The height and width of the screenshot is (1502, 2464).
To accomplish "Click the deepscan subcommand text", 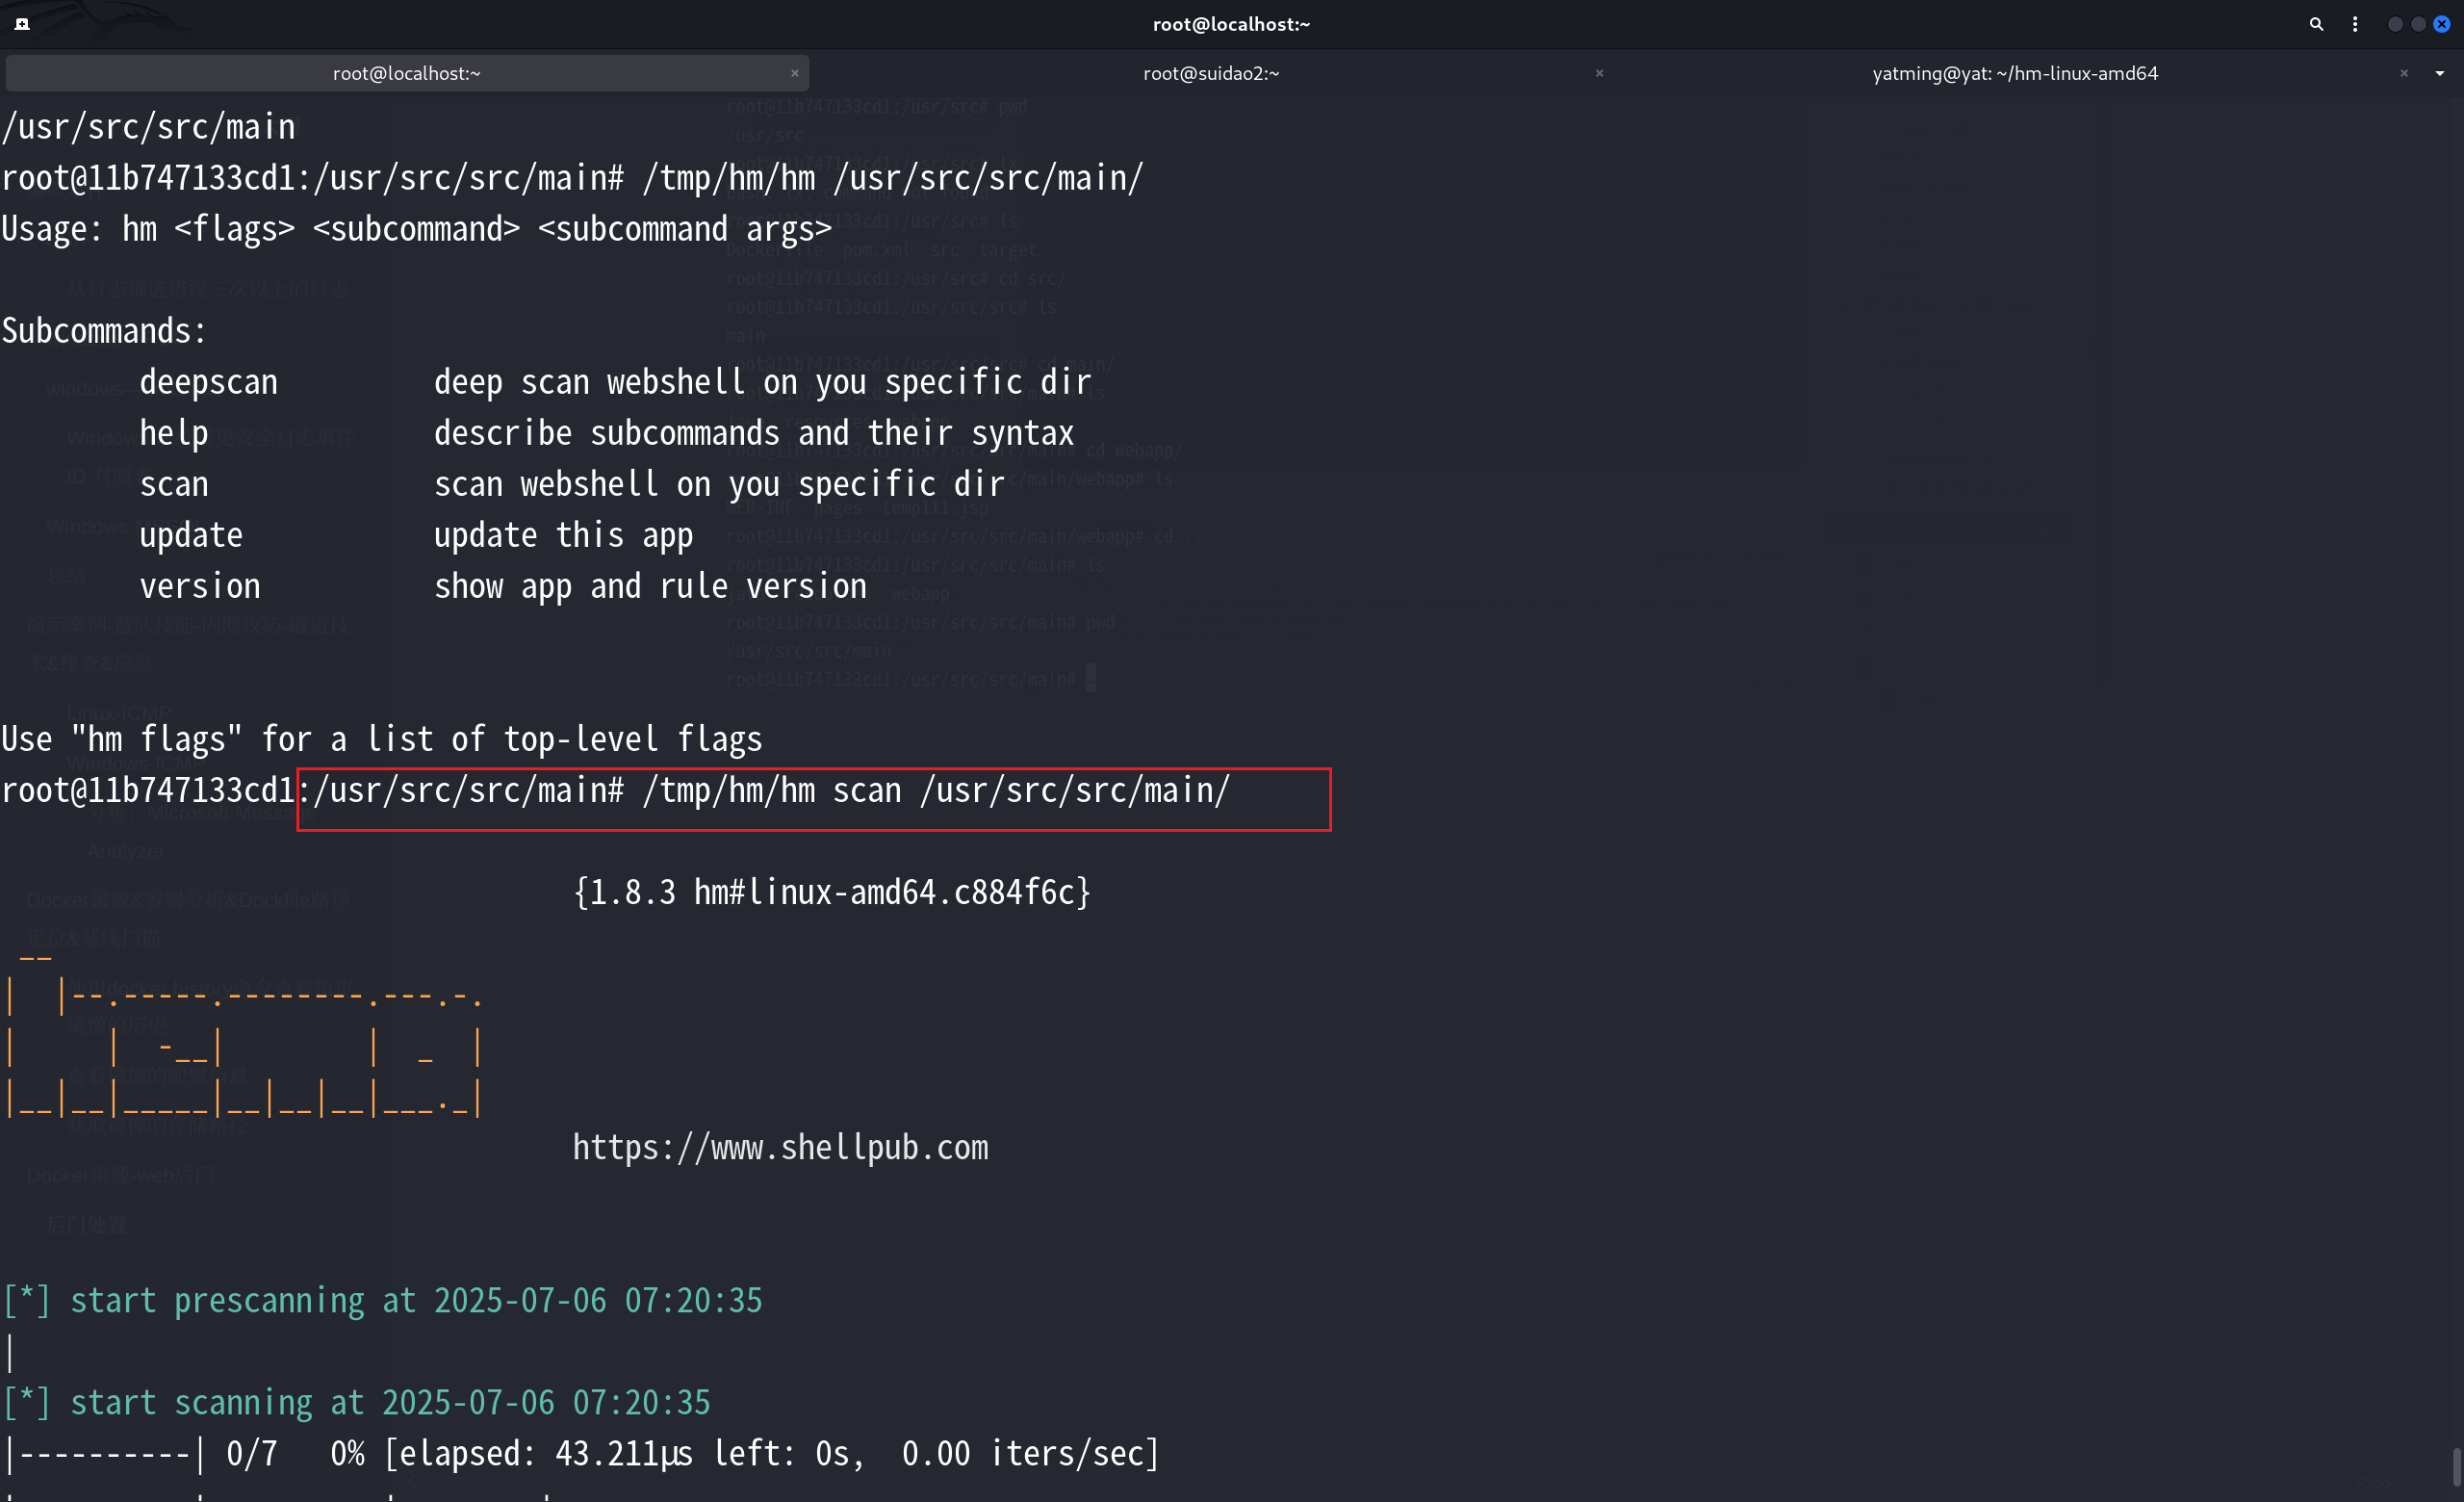I will [x=208, y=382].
